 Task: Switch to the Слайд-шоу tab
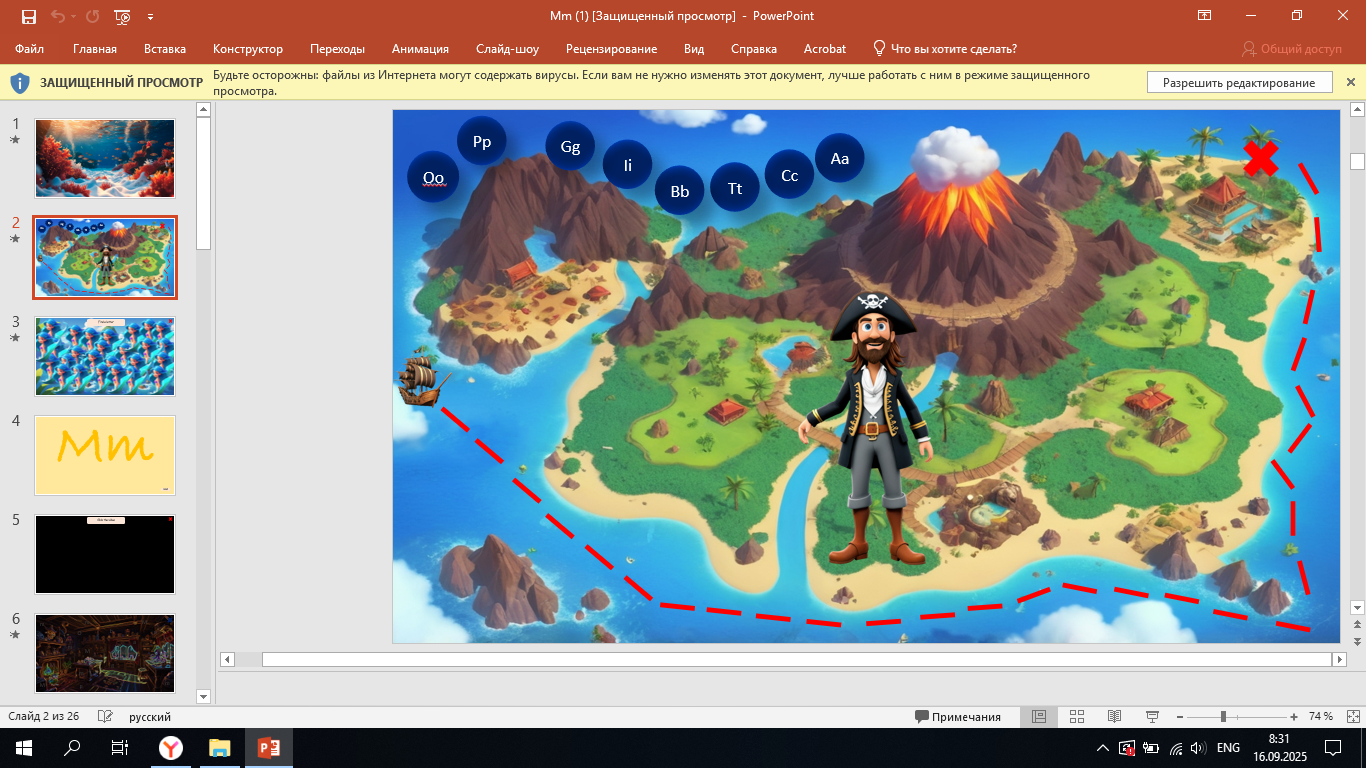click(x=507, y=49)
